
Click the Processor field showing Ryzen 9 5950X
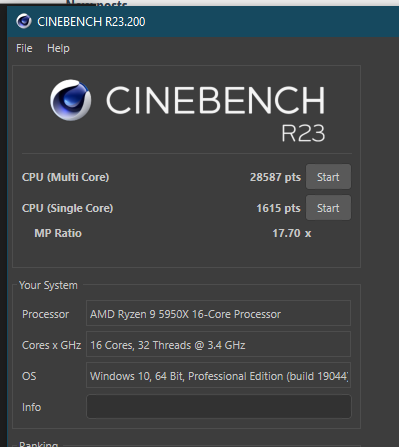[218, 313]
